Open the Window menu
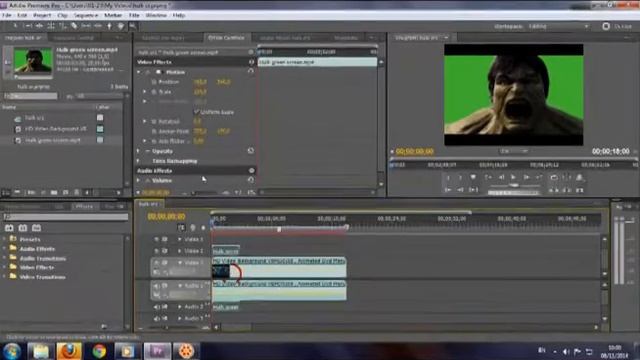Screen dimensions: 640x360 [156, 15]
